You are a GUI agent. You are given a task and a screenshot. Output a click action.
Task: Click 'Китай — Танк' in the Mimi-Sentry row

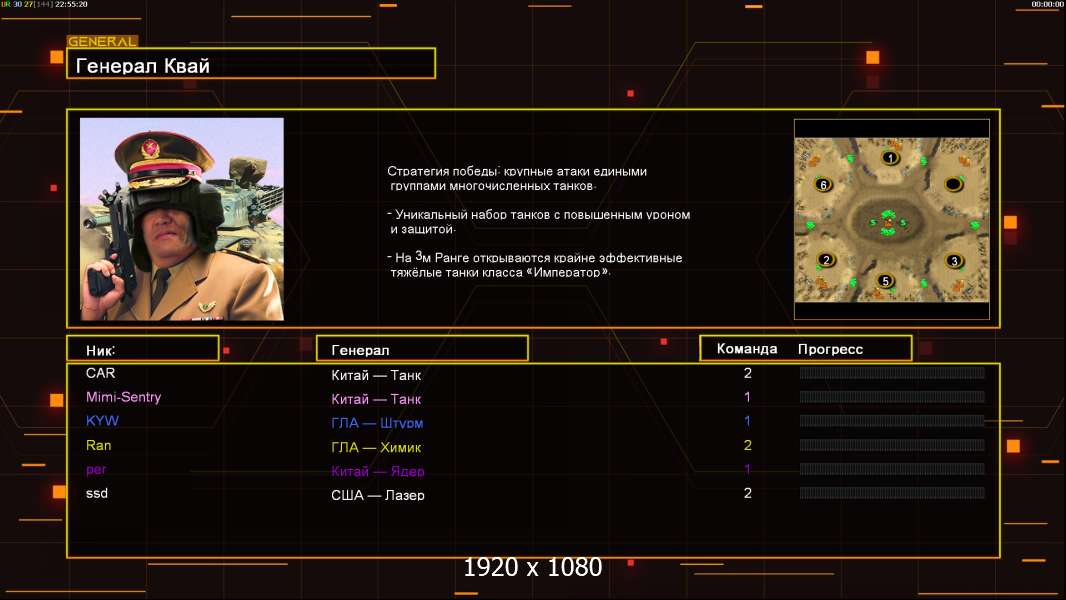[376, 399]
